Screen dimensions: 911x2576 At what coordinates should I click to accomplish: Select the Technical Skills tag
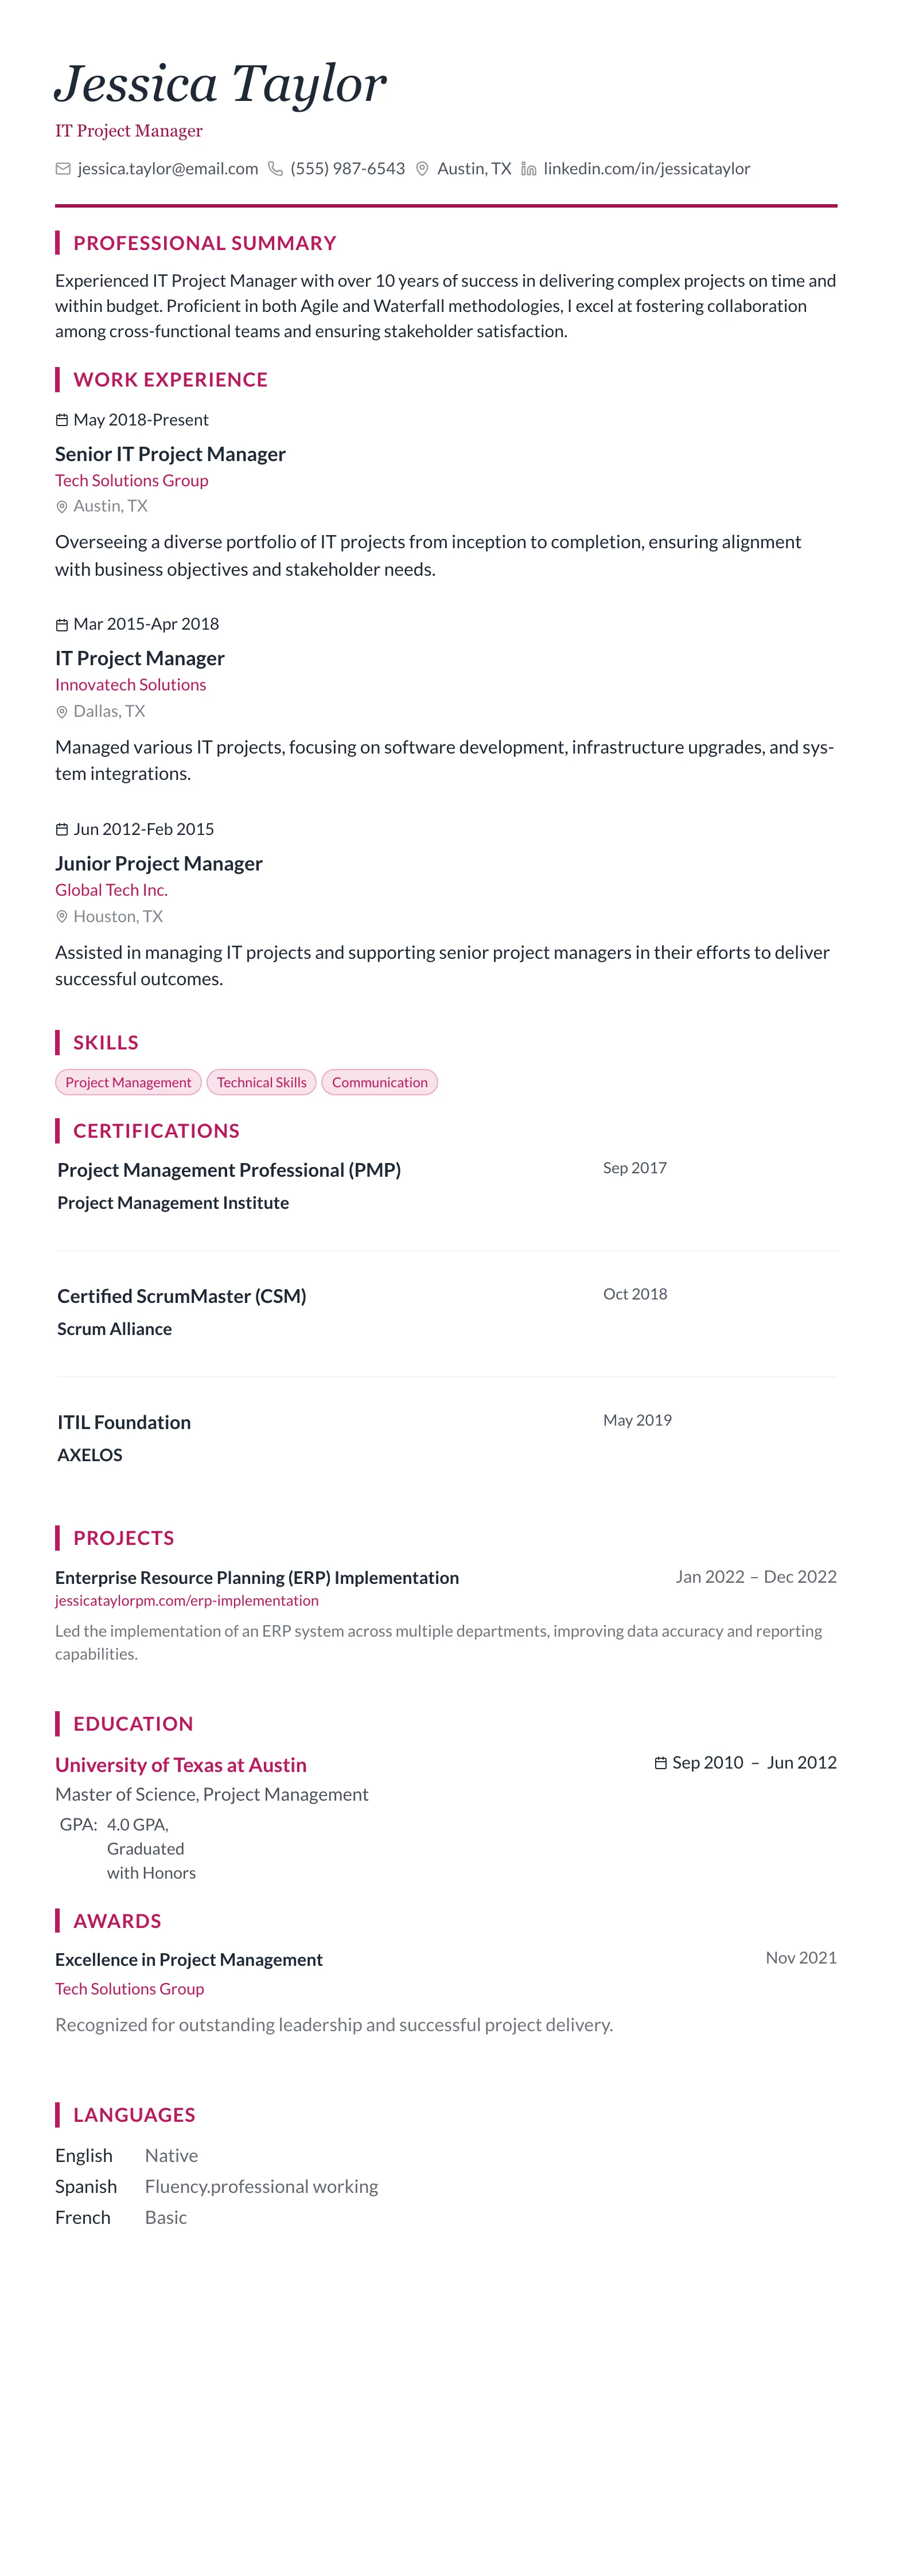point(262,1082)
